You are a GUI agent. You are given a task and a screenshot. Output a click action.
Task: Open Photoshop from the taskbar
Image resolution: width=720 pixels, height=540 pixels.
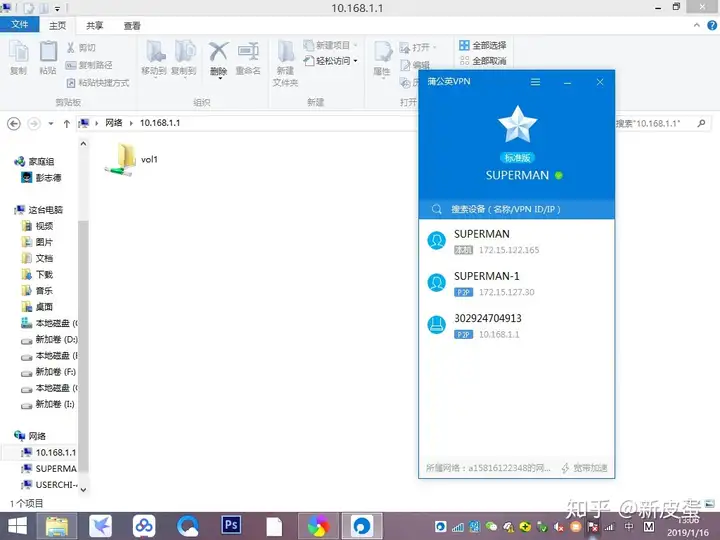tap(231, 525)
